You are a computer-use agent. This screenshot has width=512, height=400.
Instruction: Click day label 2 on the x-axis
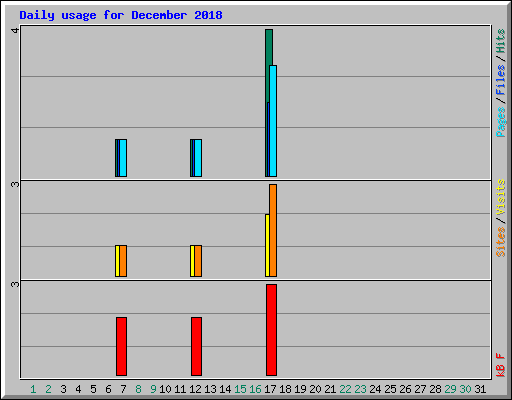(48, 389)
